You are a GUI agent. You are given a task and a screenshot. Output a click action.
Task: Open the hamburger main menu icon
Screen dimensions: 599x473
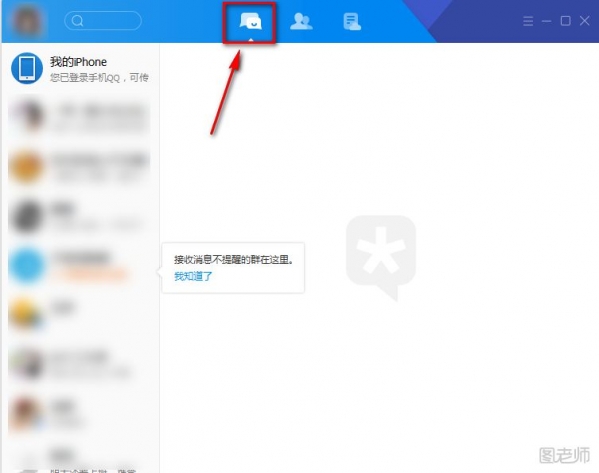[x=528, y=21]
